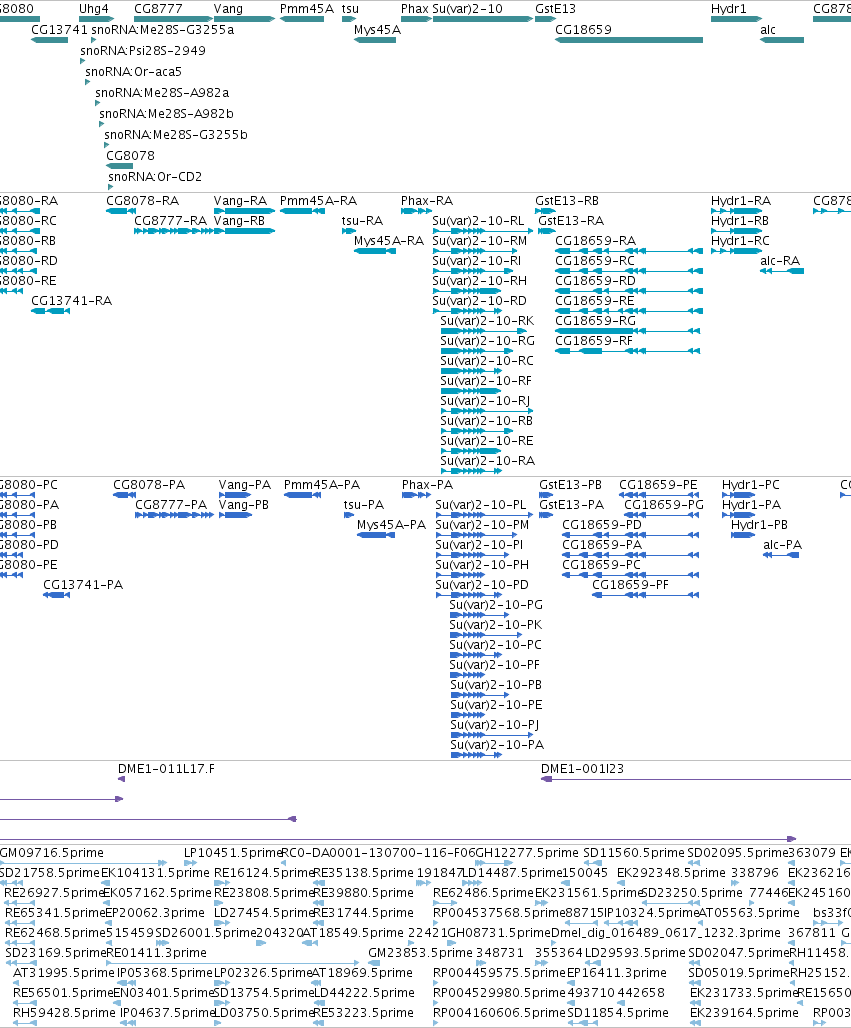851x1028 pixels.
Task: Open protein feature Su(var)2-10-PL
Action: click(x=484, y=515)
